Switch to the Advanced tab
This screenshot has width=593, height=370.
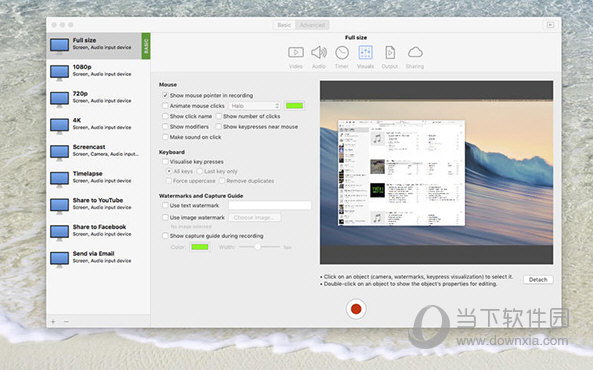point(312,25)
